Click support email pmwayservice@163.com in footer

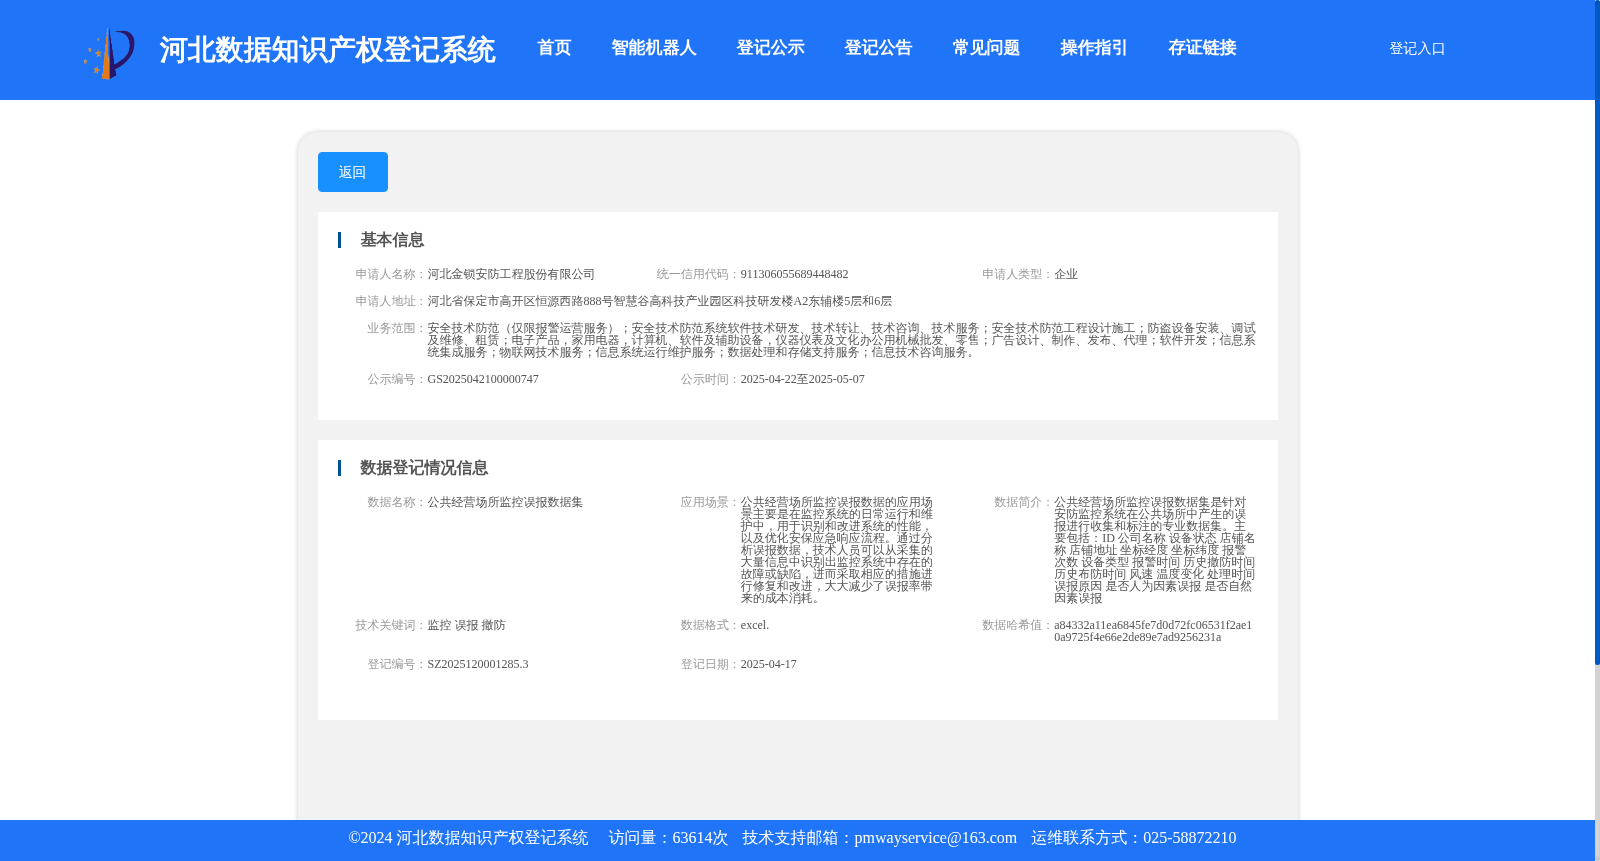pyautogui.click(x=935, y=838)
